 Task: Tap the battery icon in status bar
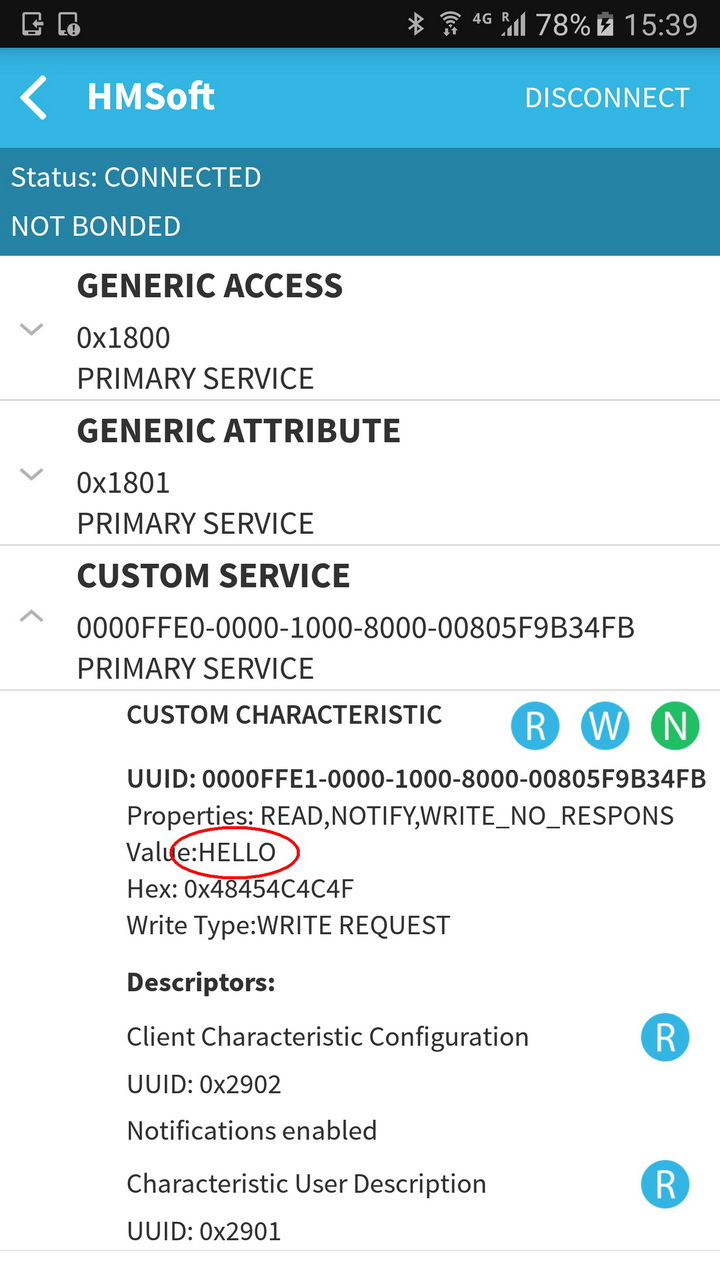[604, 24]
